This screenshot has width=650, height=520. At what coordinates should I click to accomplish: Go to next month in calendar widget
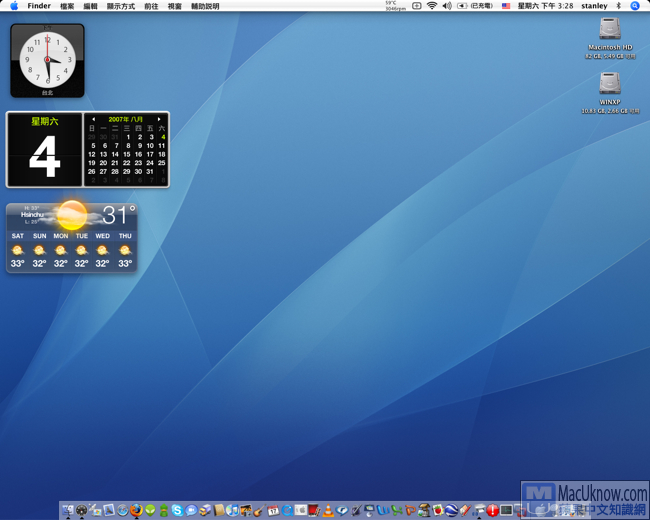coord(159,119)
